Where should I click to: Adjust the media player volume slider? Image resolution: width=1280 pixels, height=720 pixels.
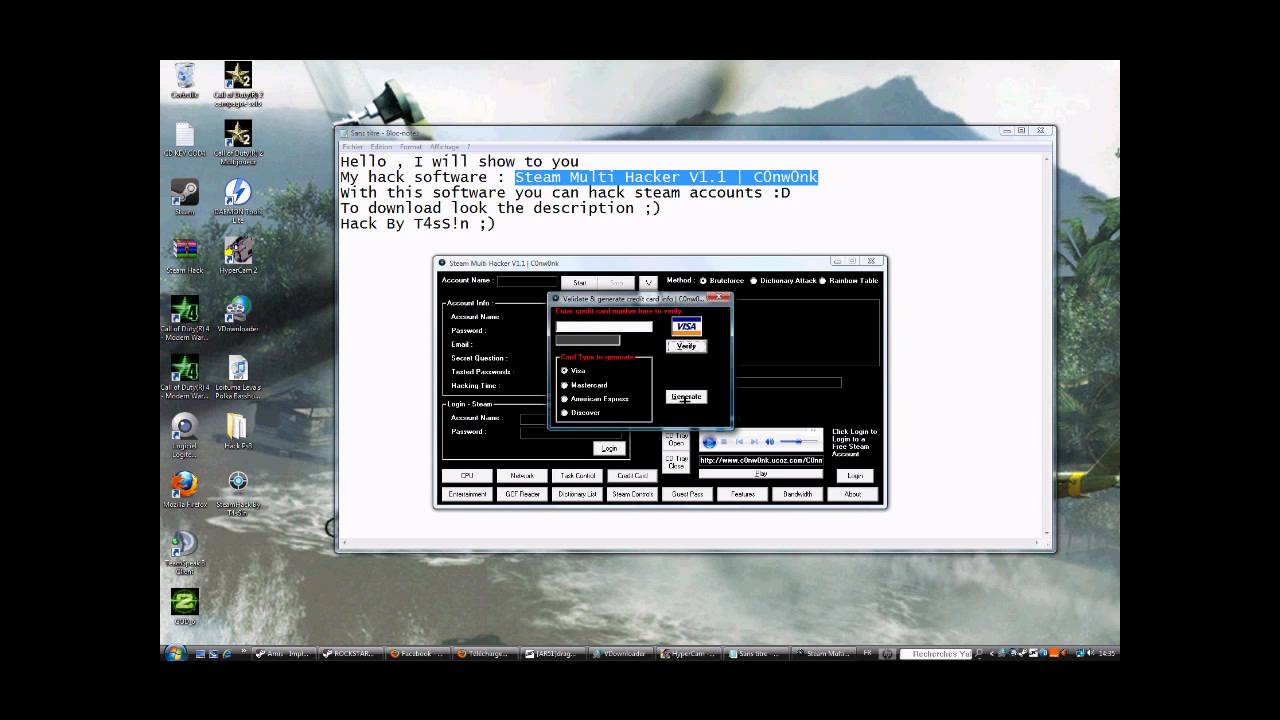tap(798, 441)
